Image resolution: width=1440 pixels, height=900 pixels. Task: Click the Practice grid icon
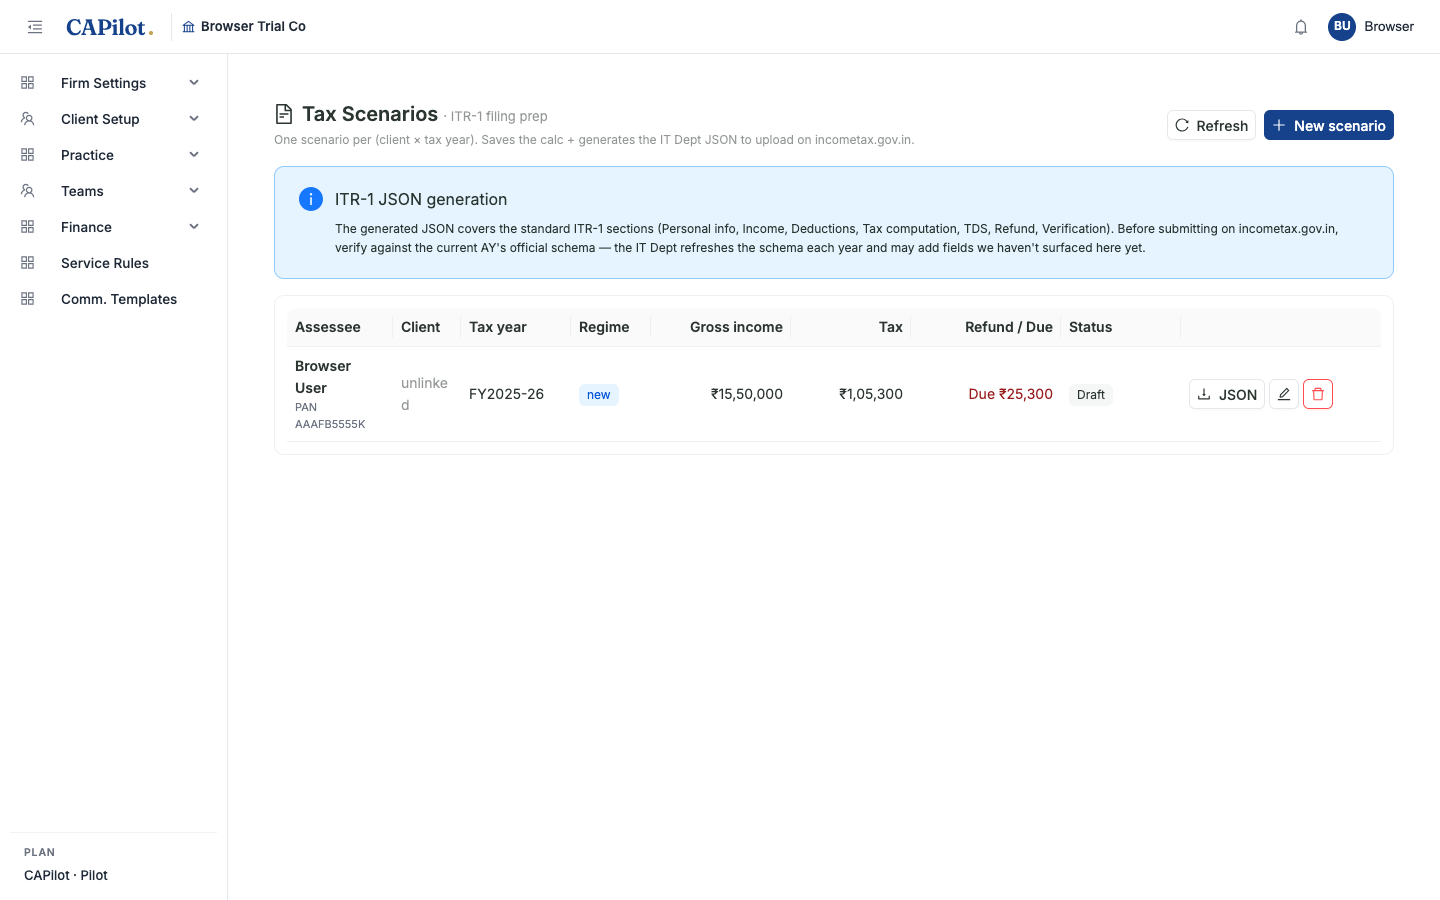(28, 155)
